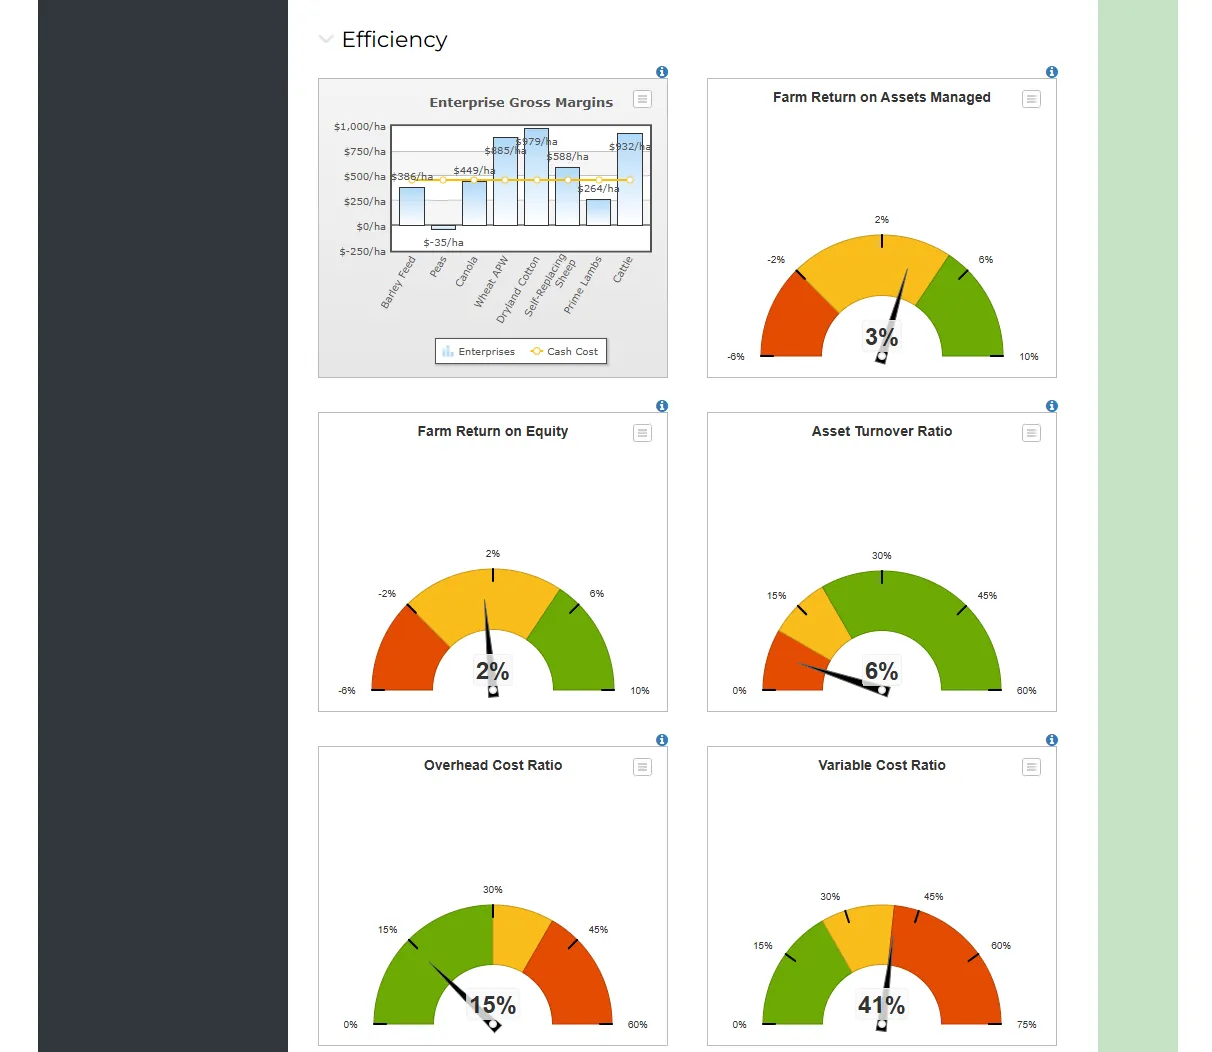Click the Cash Cost marker above the Canola bar
The width and height of the screenshot is (1212, 1052).
471,182
